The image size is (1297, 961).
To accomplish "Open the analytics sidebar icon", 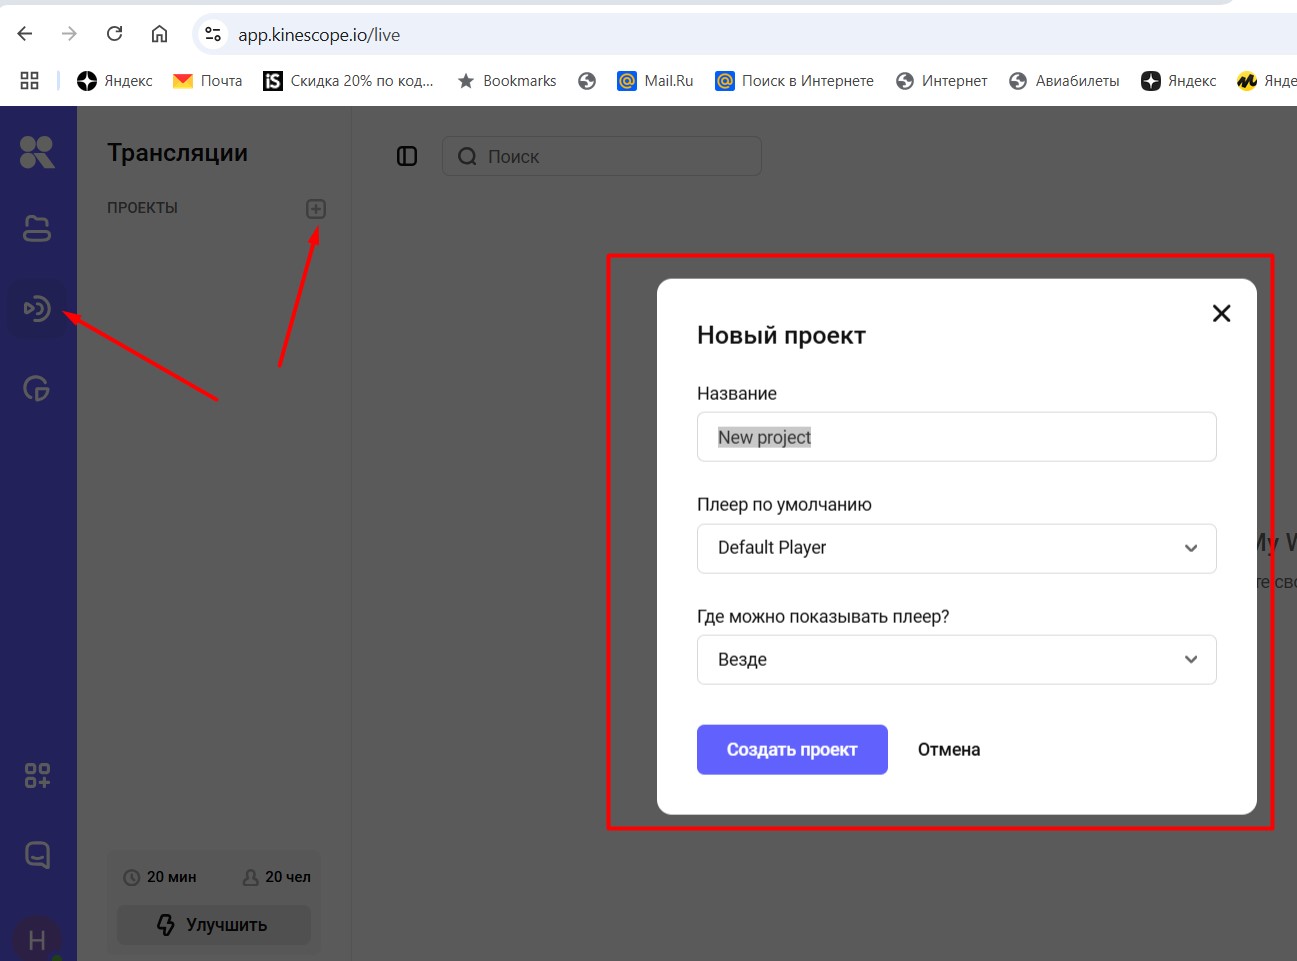I will pos(37,388).
